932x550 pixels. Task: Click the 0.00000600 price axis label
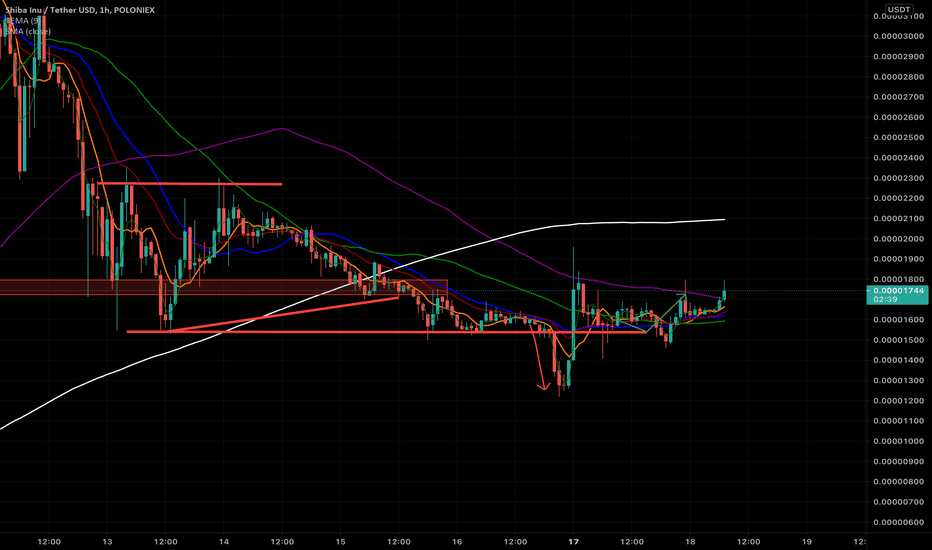coord(898,523)
